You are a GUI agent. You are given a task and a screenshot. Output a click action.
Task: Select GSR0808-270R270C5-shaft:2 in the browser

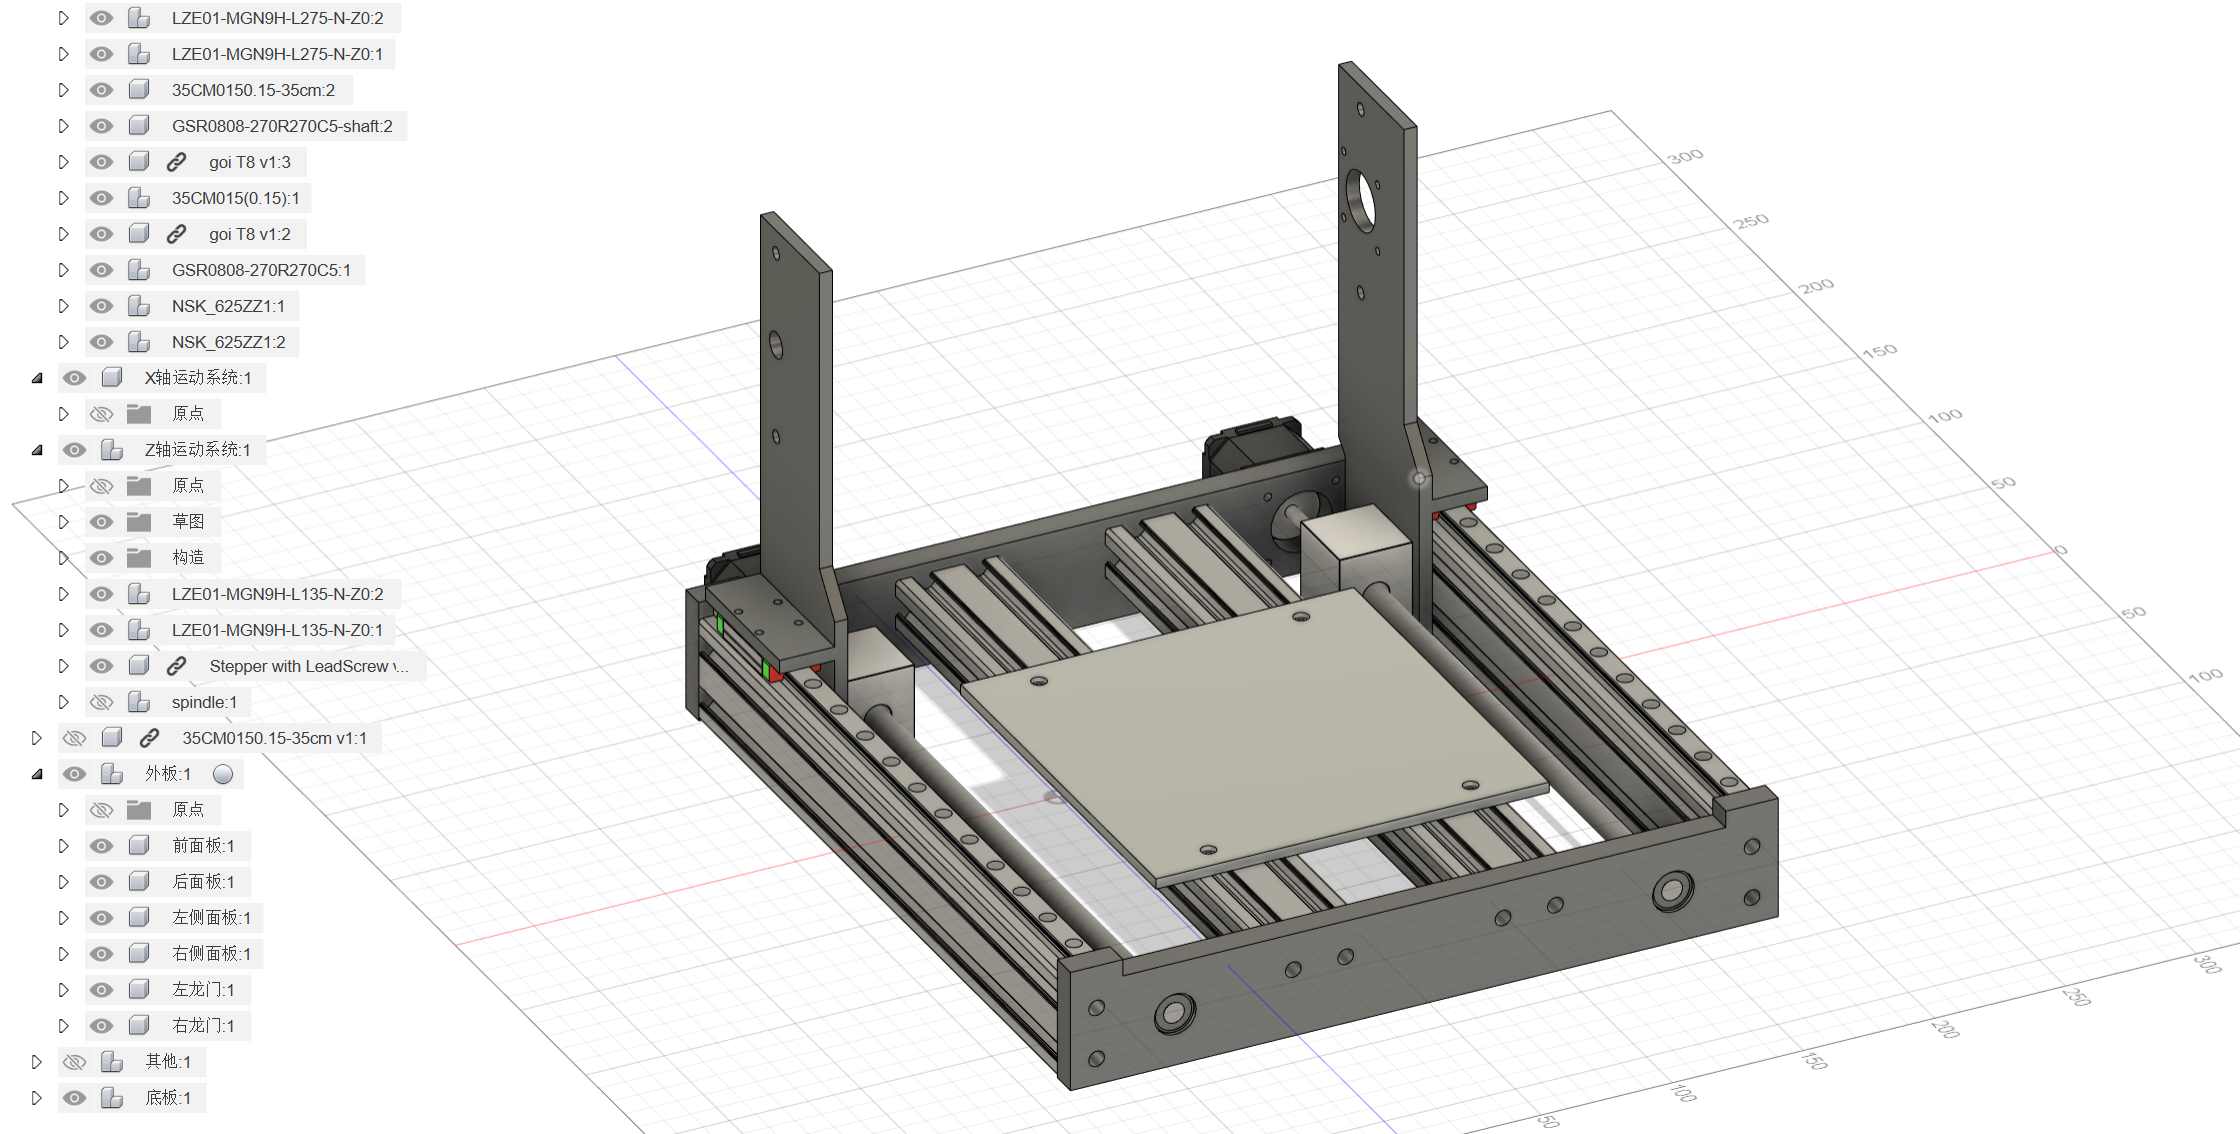pos(282,126)
